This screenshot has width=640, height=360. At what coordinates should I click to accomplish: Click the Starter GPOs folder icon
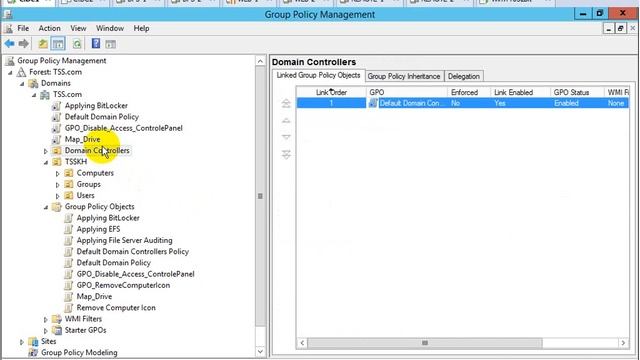tap(57, 330)
